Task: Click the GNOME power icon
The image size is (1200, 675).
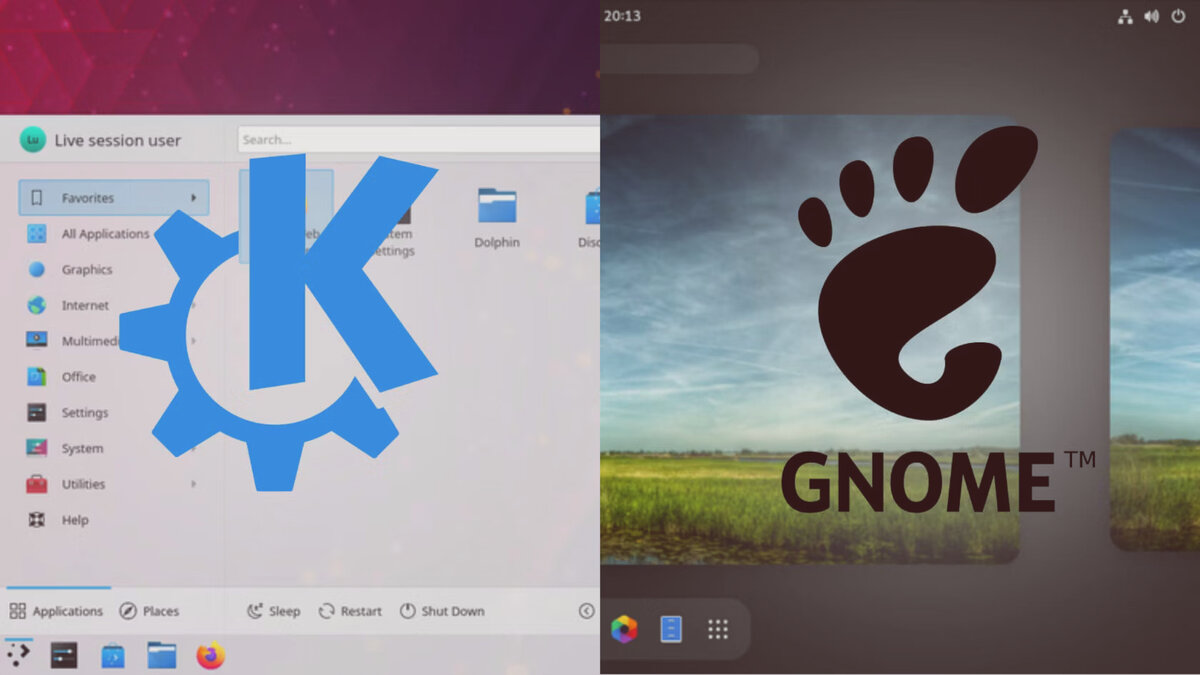Action: pos(1178,16)
